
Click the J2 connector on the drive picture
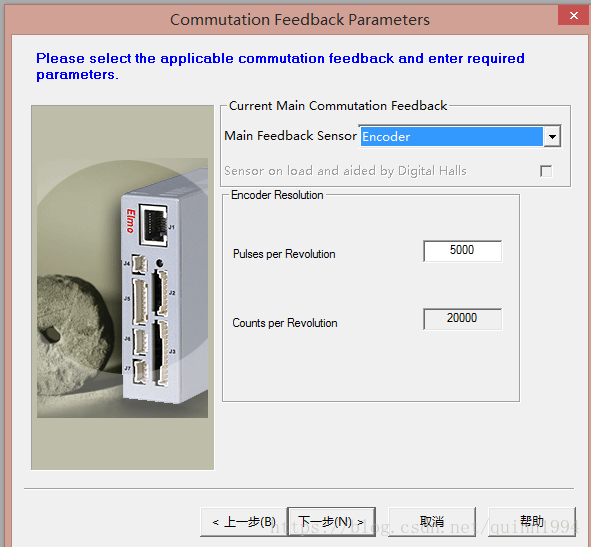click(161, 293)
